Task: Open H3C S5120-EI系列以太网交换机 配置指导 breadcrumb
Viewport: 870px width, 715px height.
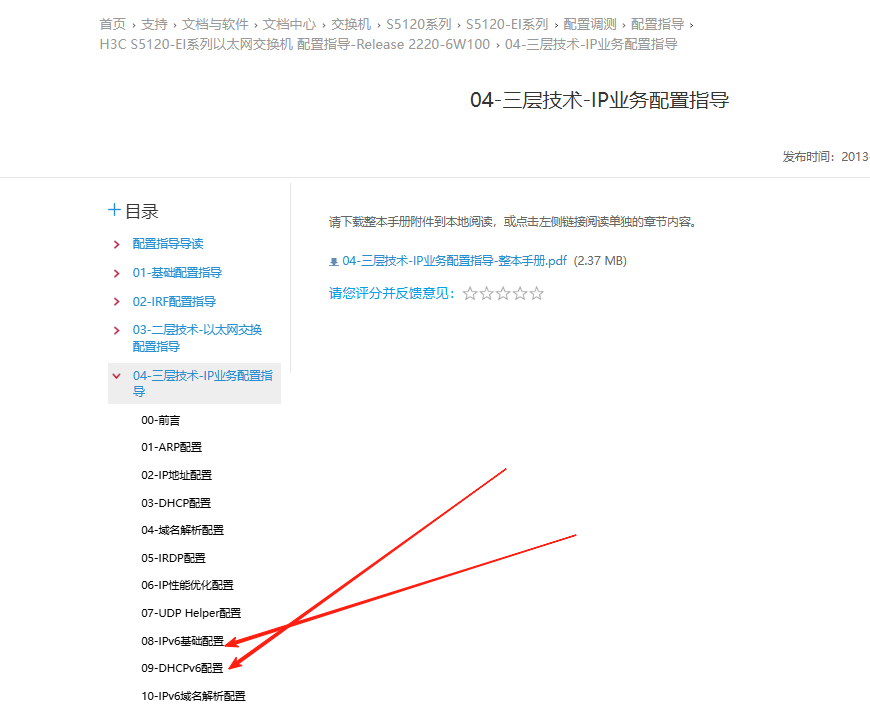Action: click(x=295, y=44)
